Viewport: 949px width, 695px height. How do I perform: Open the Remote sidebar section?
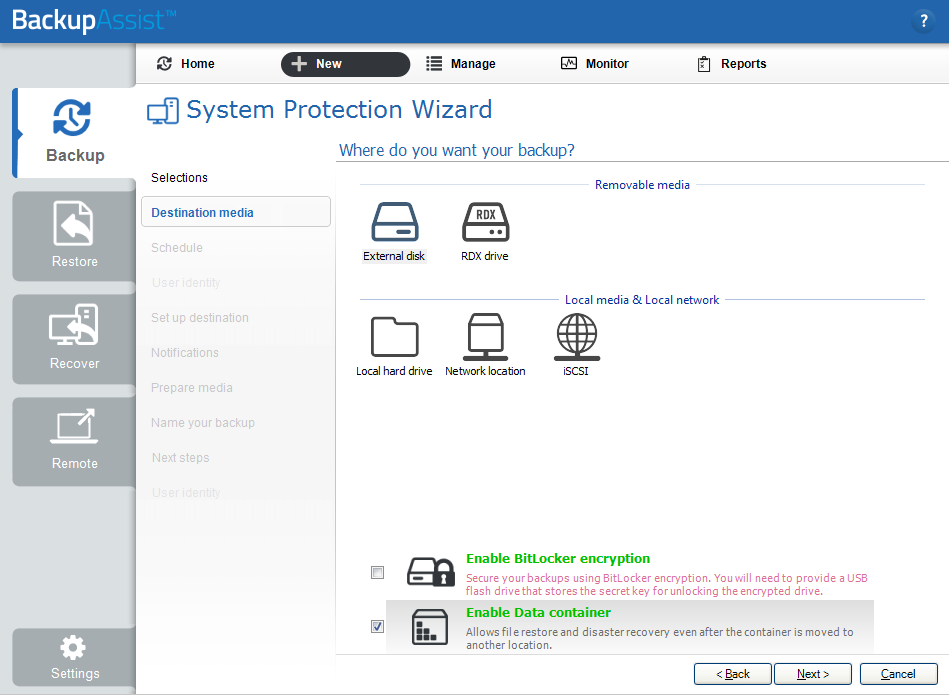click(75, 440)
